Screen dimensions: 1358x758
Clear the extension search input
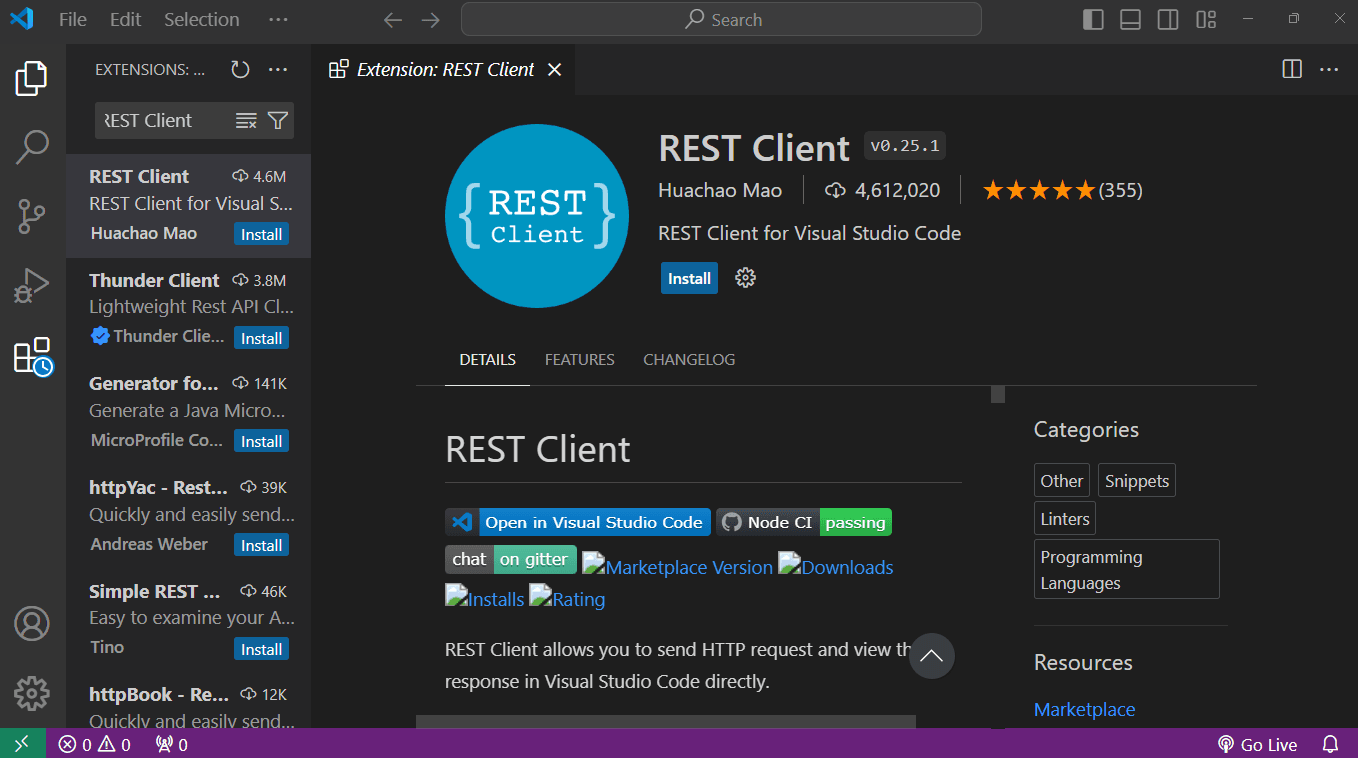point(244,120)
